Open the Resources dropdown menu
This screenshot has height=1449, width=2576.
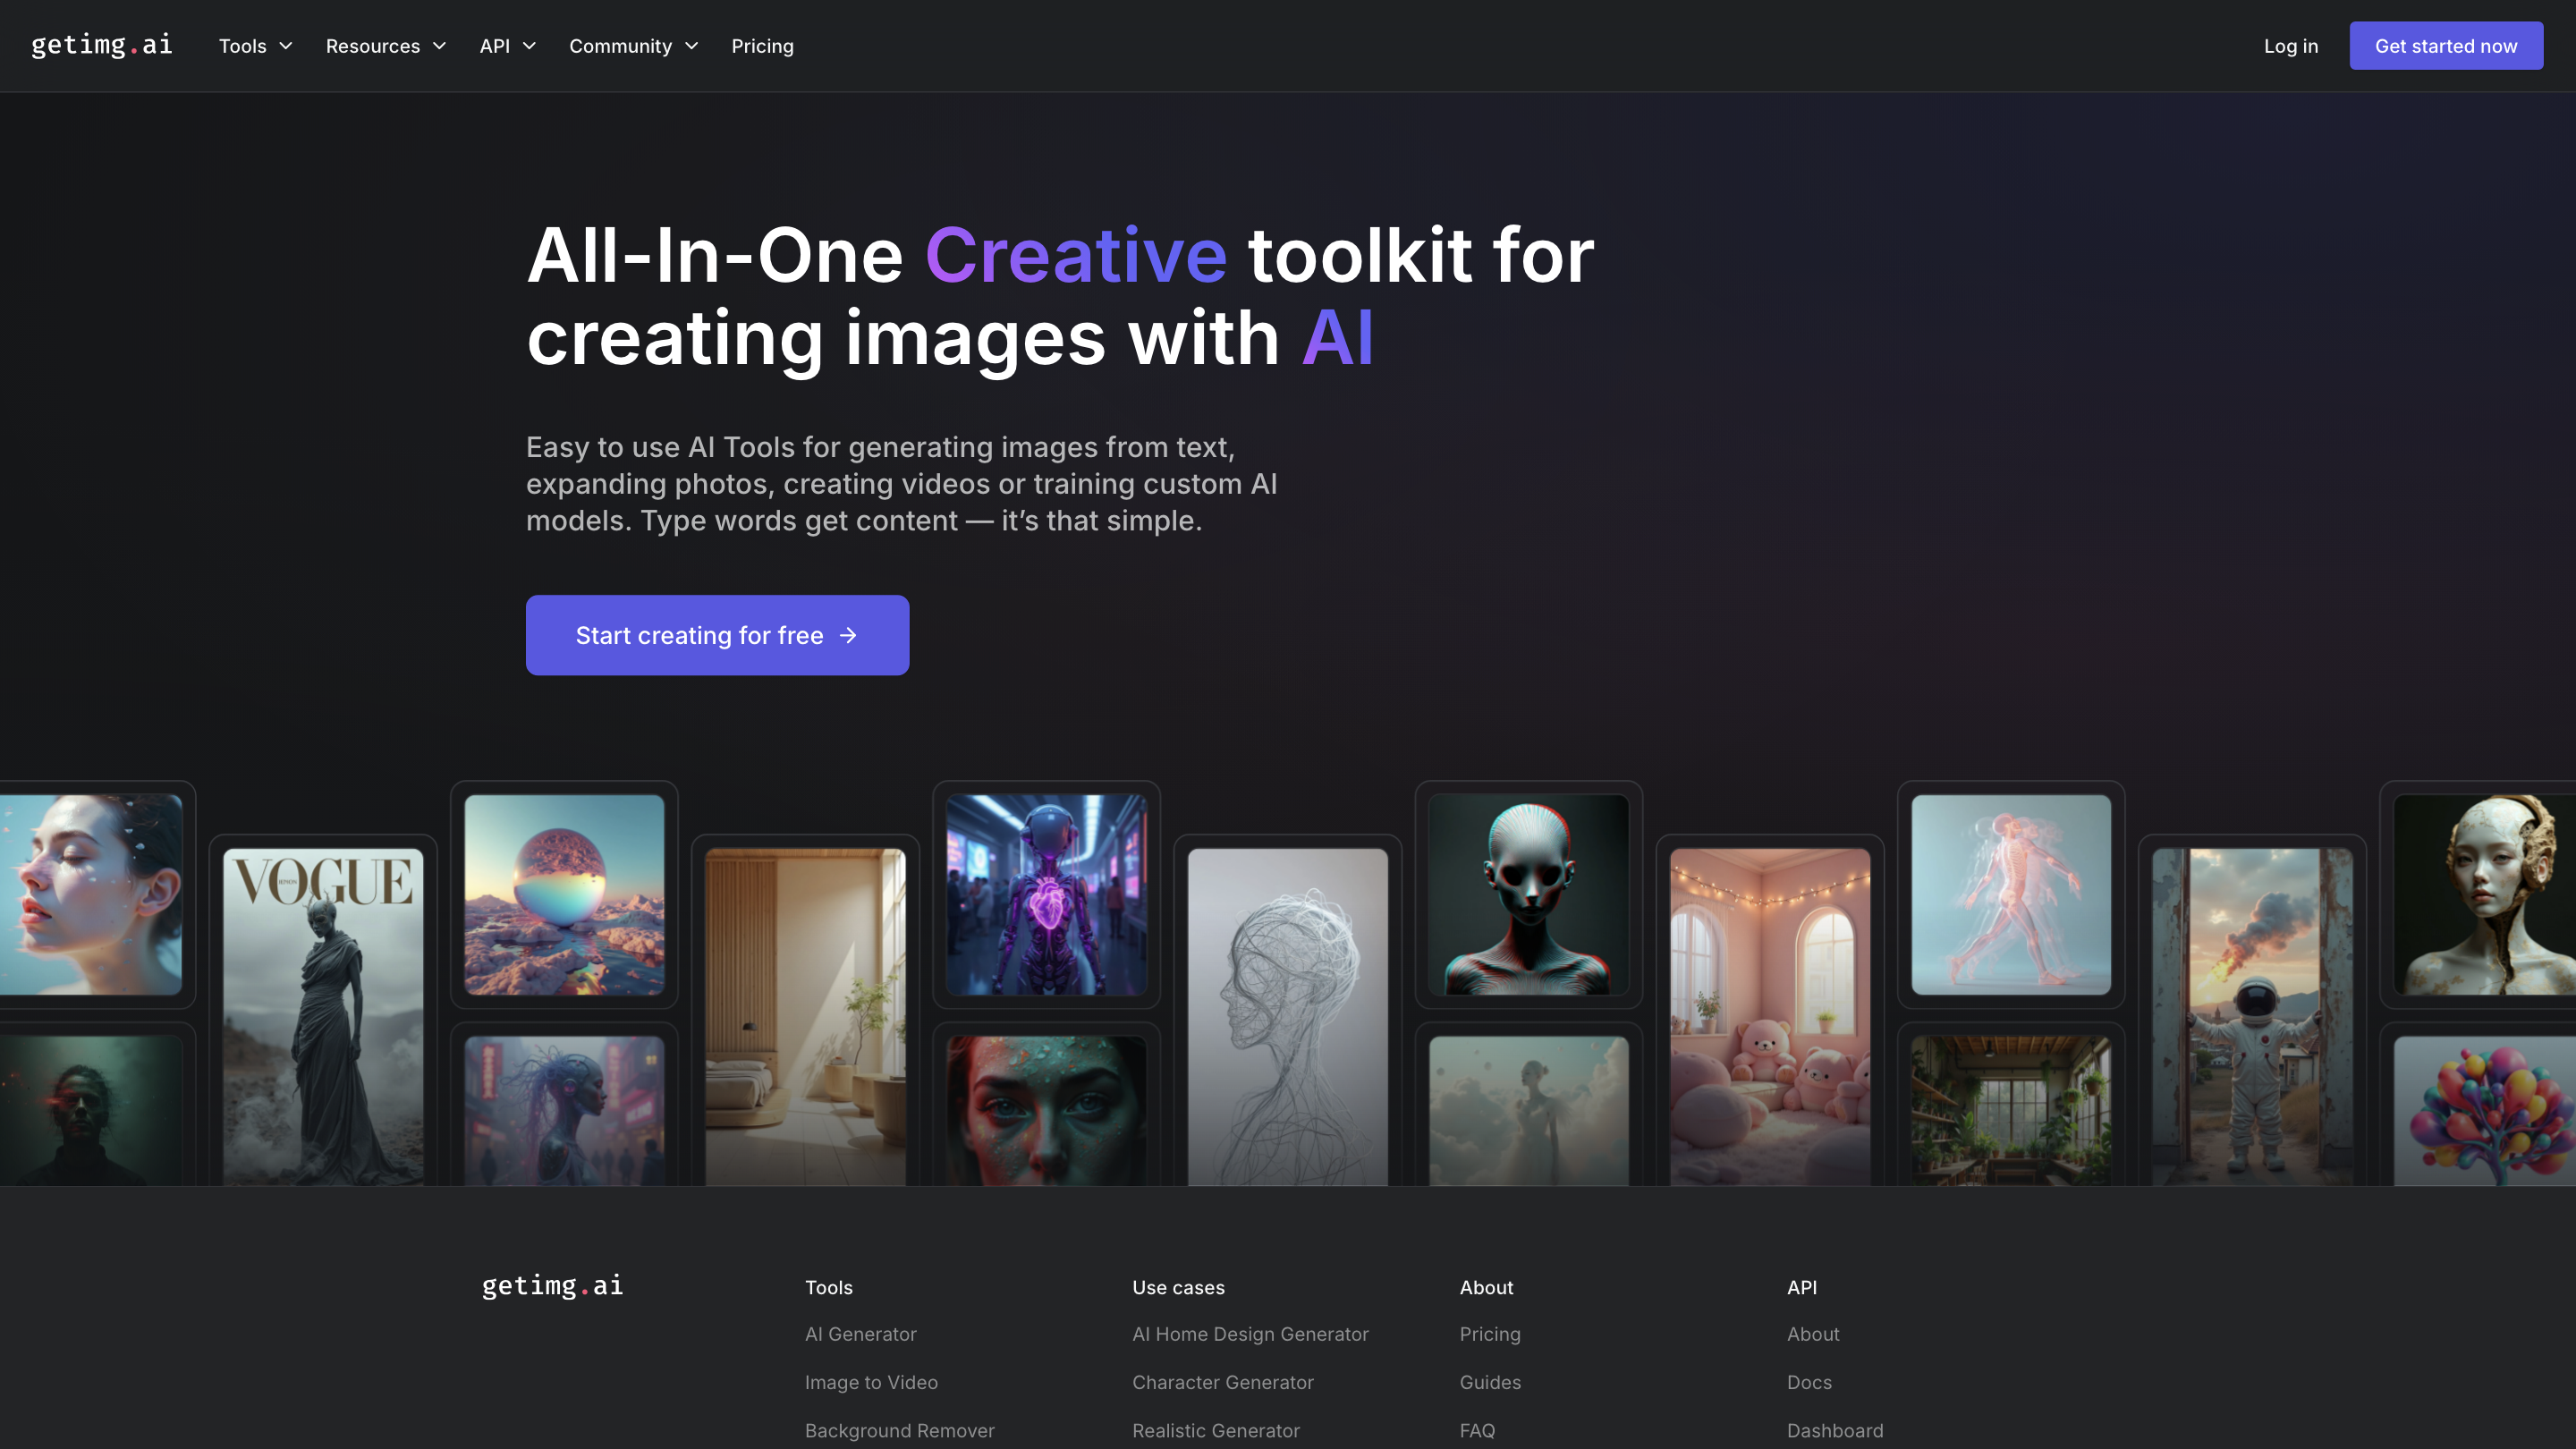pyautogui.click(x=385, y=46)
